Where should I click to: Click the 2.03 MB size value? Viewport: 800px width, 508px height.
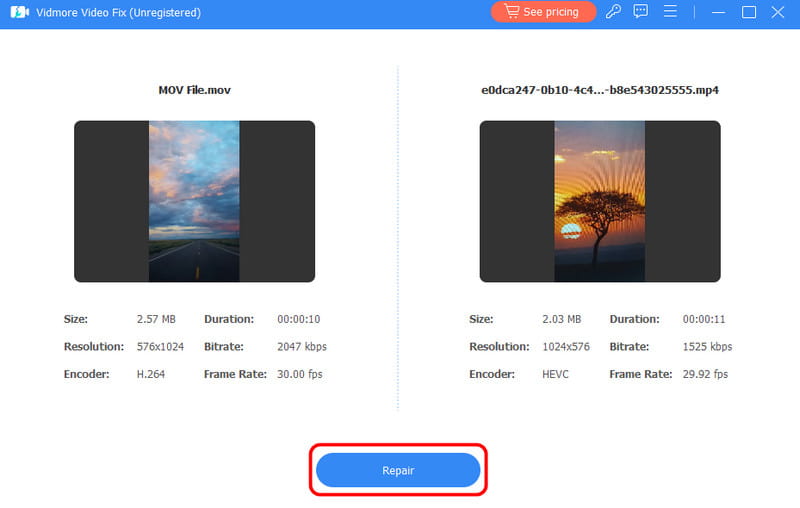click(561, 320)
